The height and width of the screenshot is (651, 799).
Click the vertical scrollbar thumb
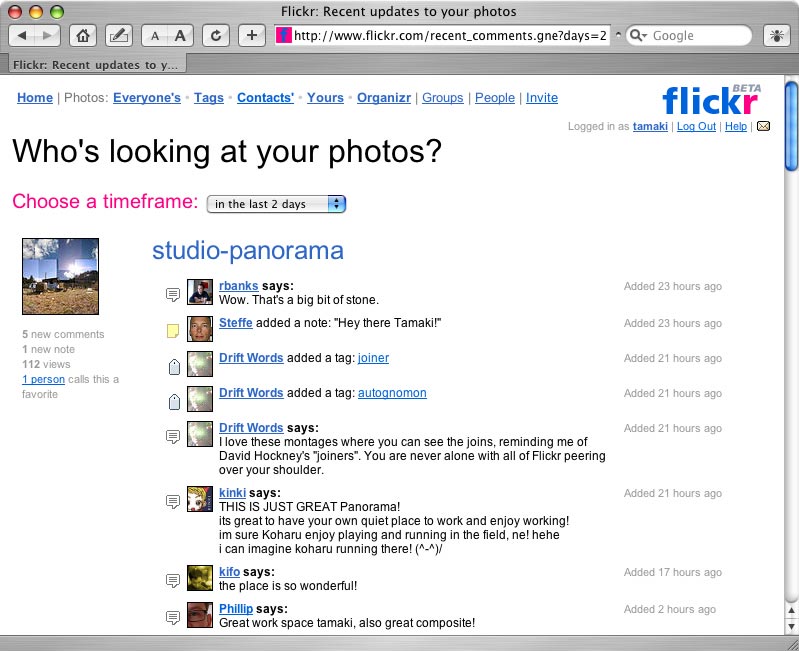coord(791,125)
